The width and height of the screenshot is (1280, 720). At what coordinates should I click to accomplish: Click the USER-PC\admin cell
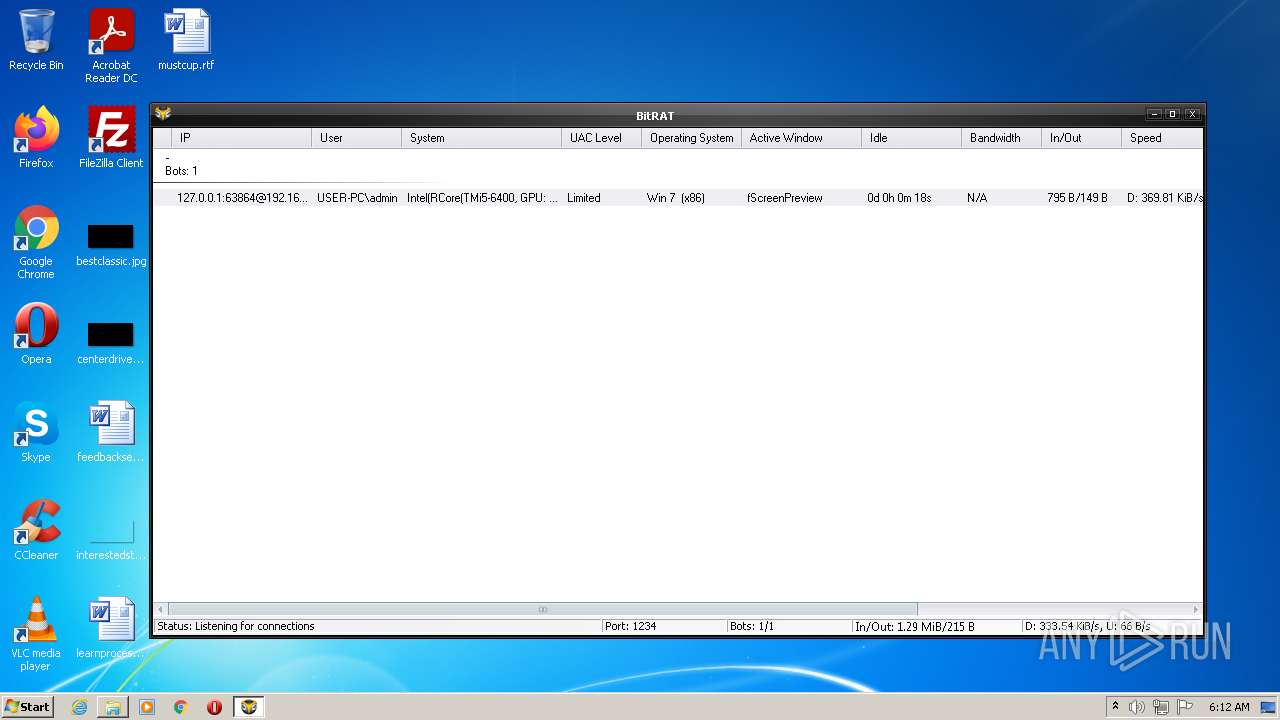357,198
